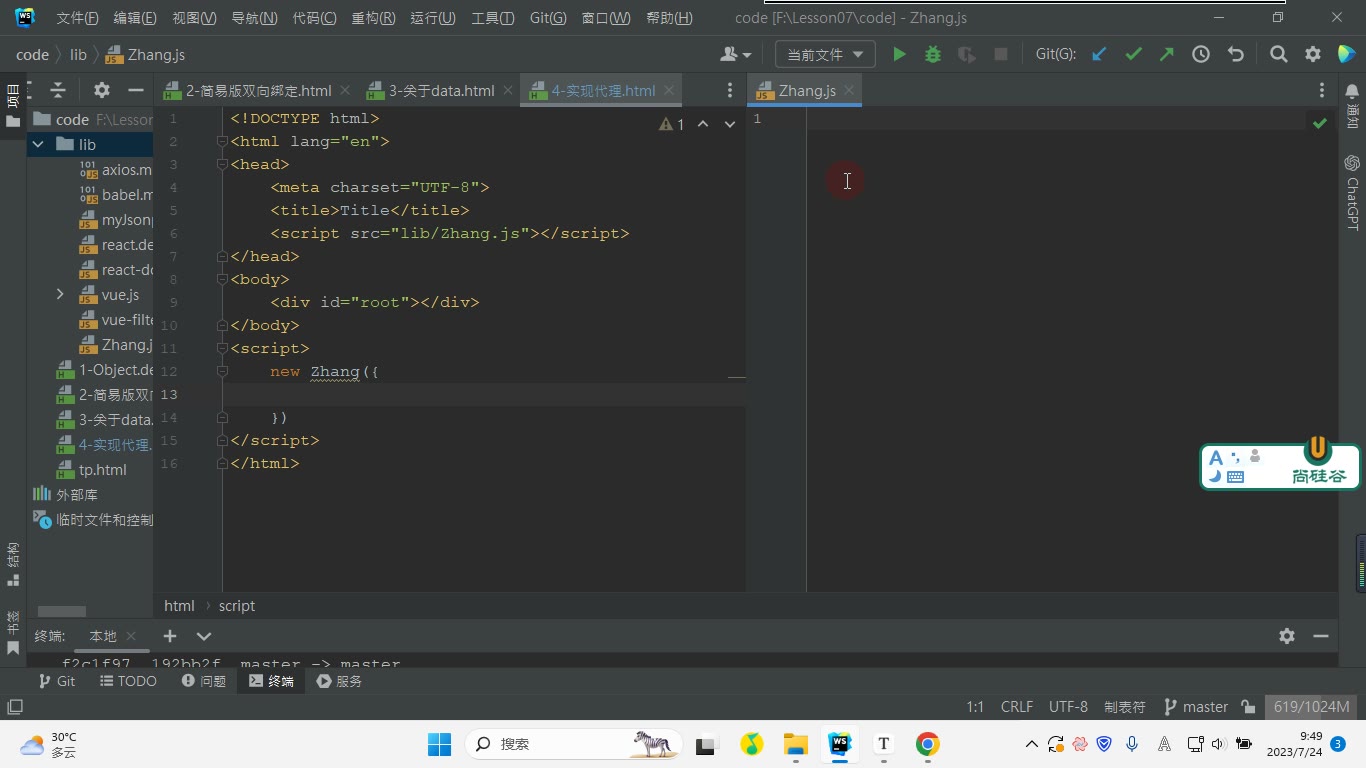This screenshot has width=1366, height=768.
Task: Open the 问题 problems tool window
Action: 204,681
